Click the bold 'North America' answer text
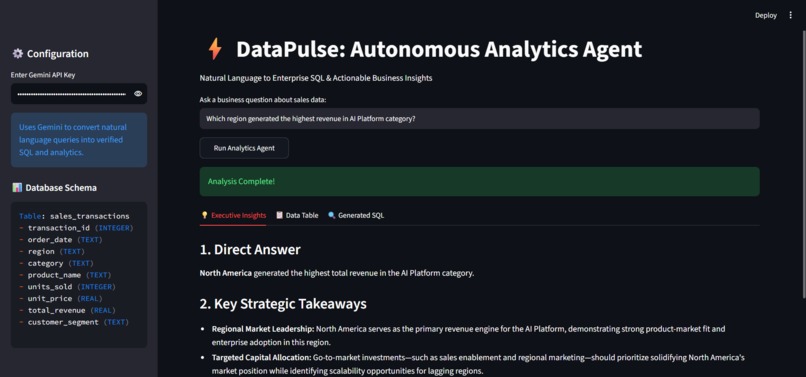Screen dimensions: 806x377 point(226,273)
